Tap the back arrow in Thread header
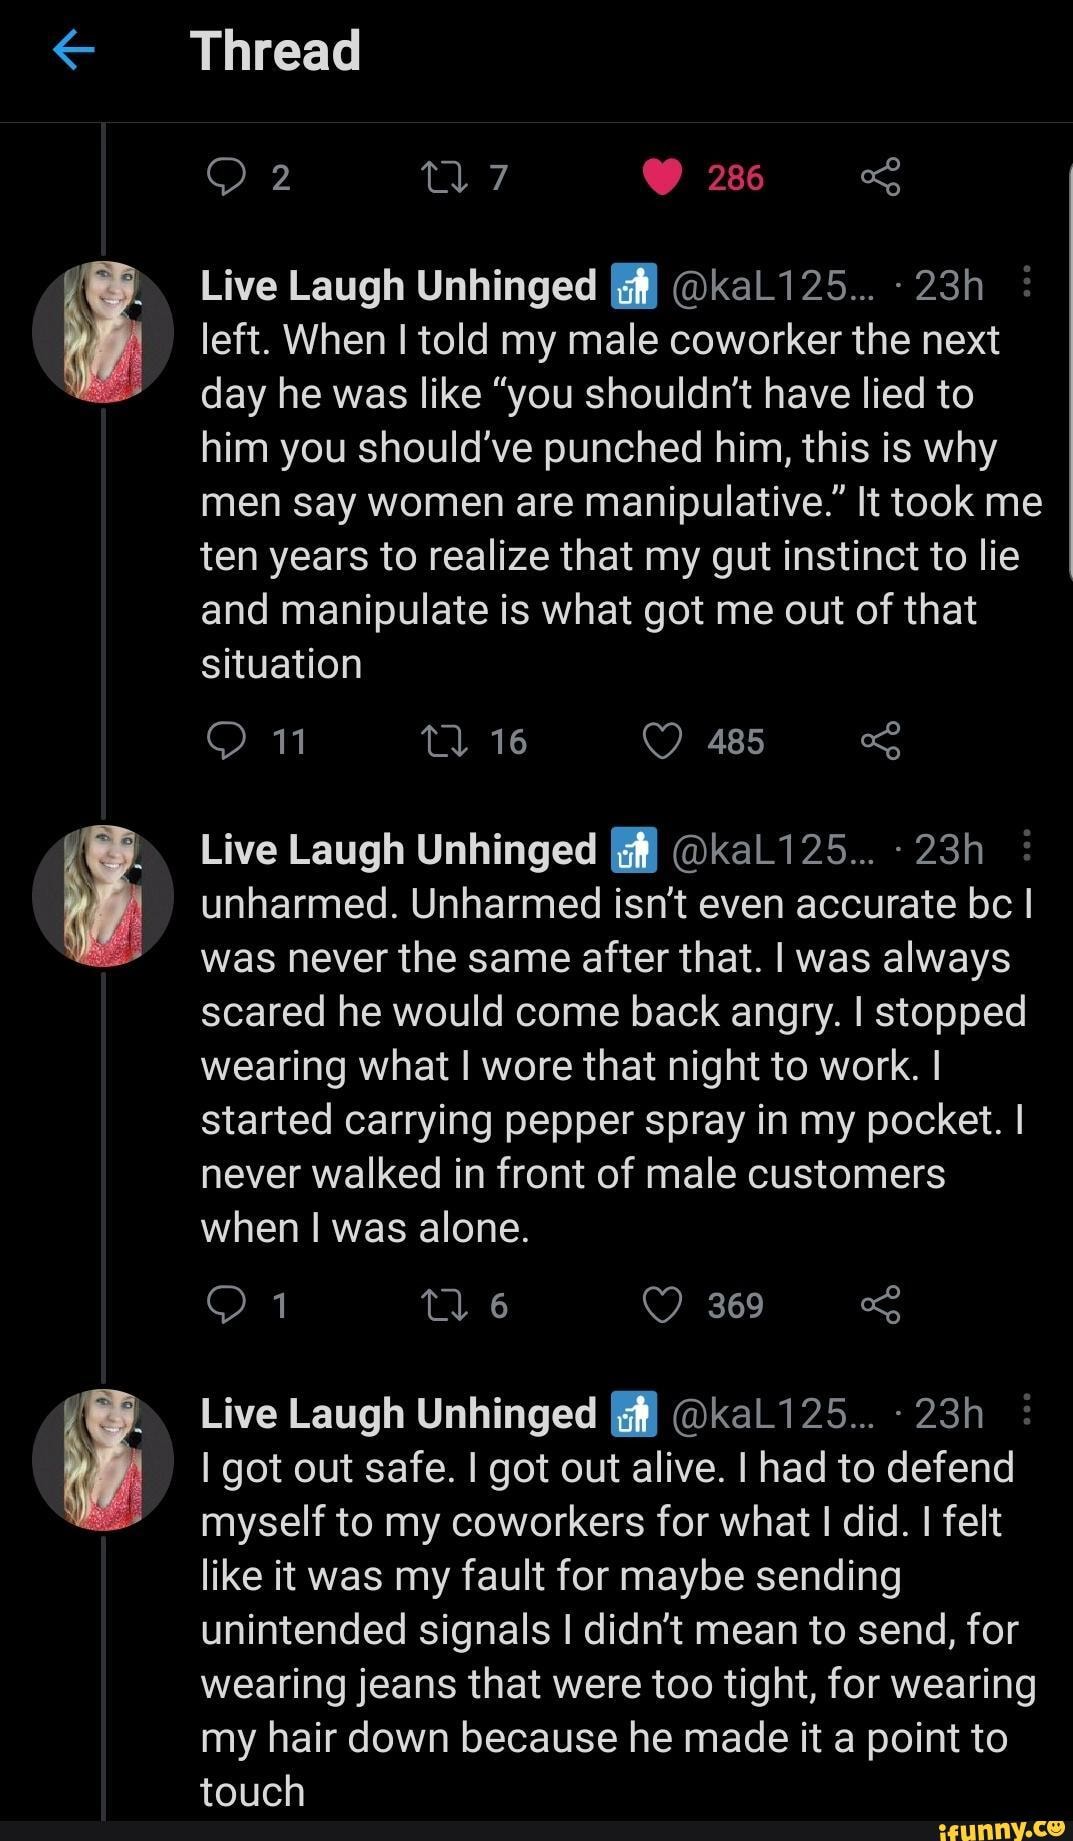The height and width of the screenshot is (1841, 1073). tap(73, 50)
